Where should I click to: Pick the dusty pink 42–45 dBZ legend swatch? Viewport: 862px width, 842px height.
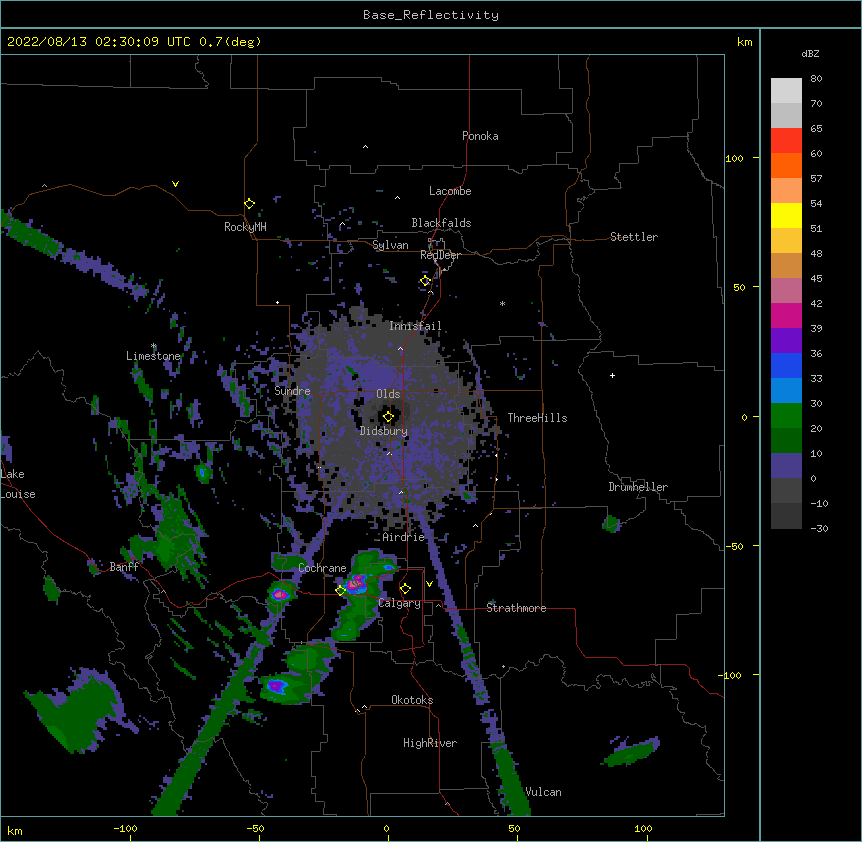point(786,290)
